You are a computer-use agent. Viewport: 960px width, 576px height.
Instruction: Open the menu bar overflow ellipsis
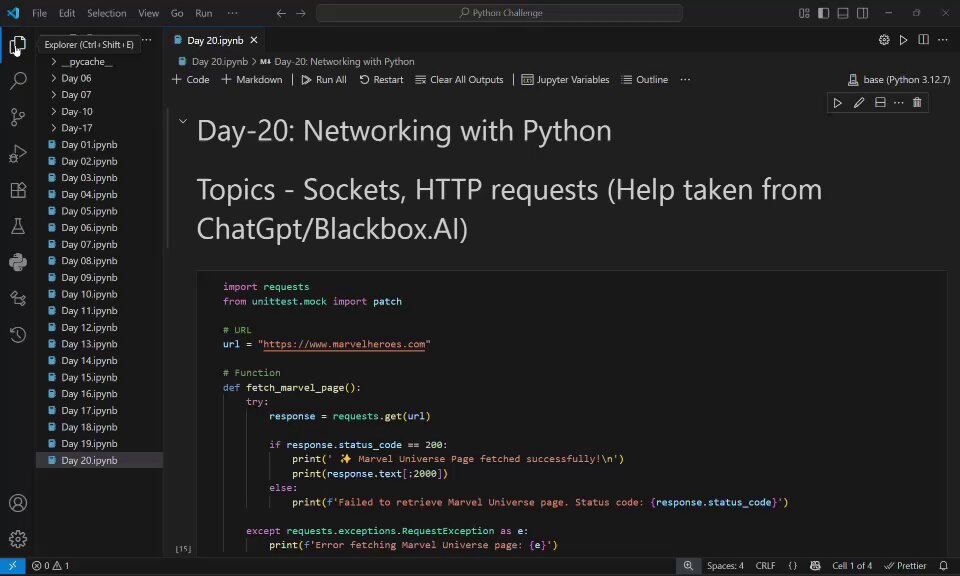coord(232,13)
